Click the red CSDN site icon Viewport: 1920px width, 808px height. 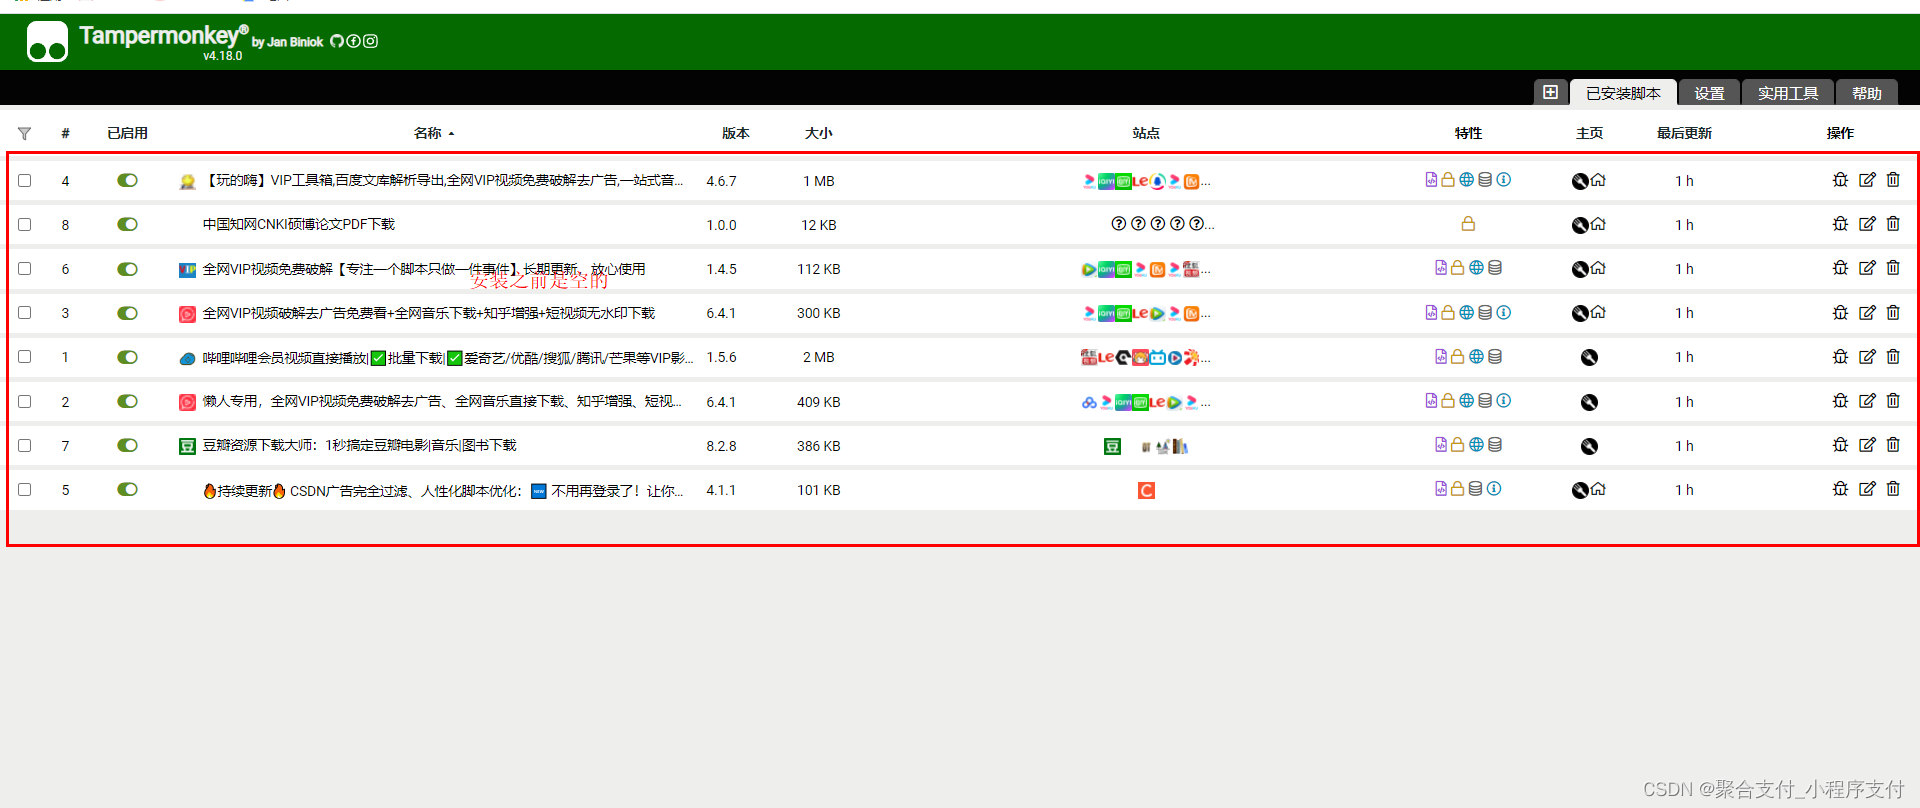point(1146,491)
